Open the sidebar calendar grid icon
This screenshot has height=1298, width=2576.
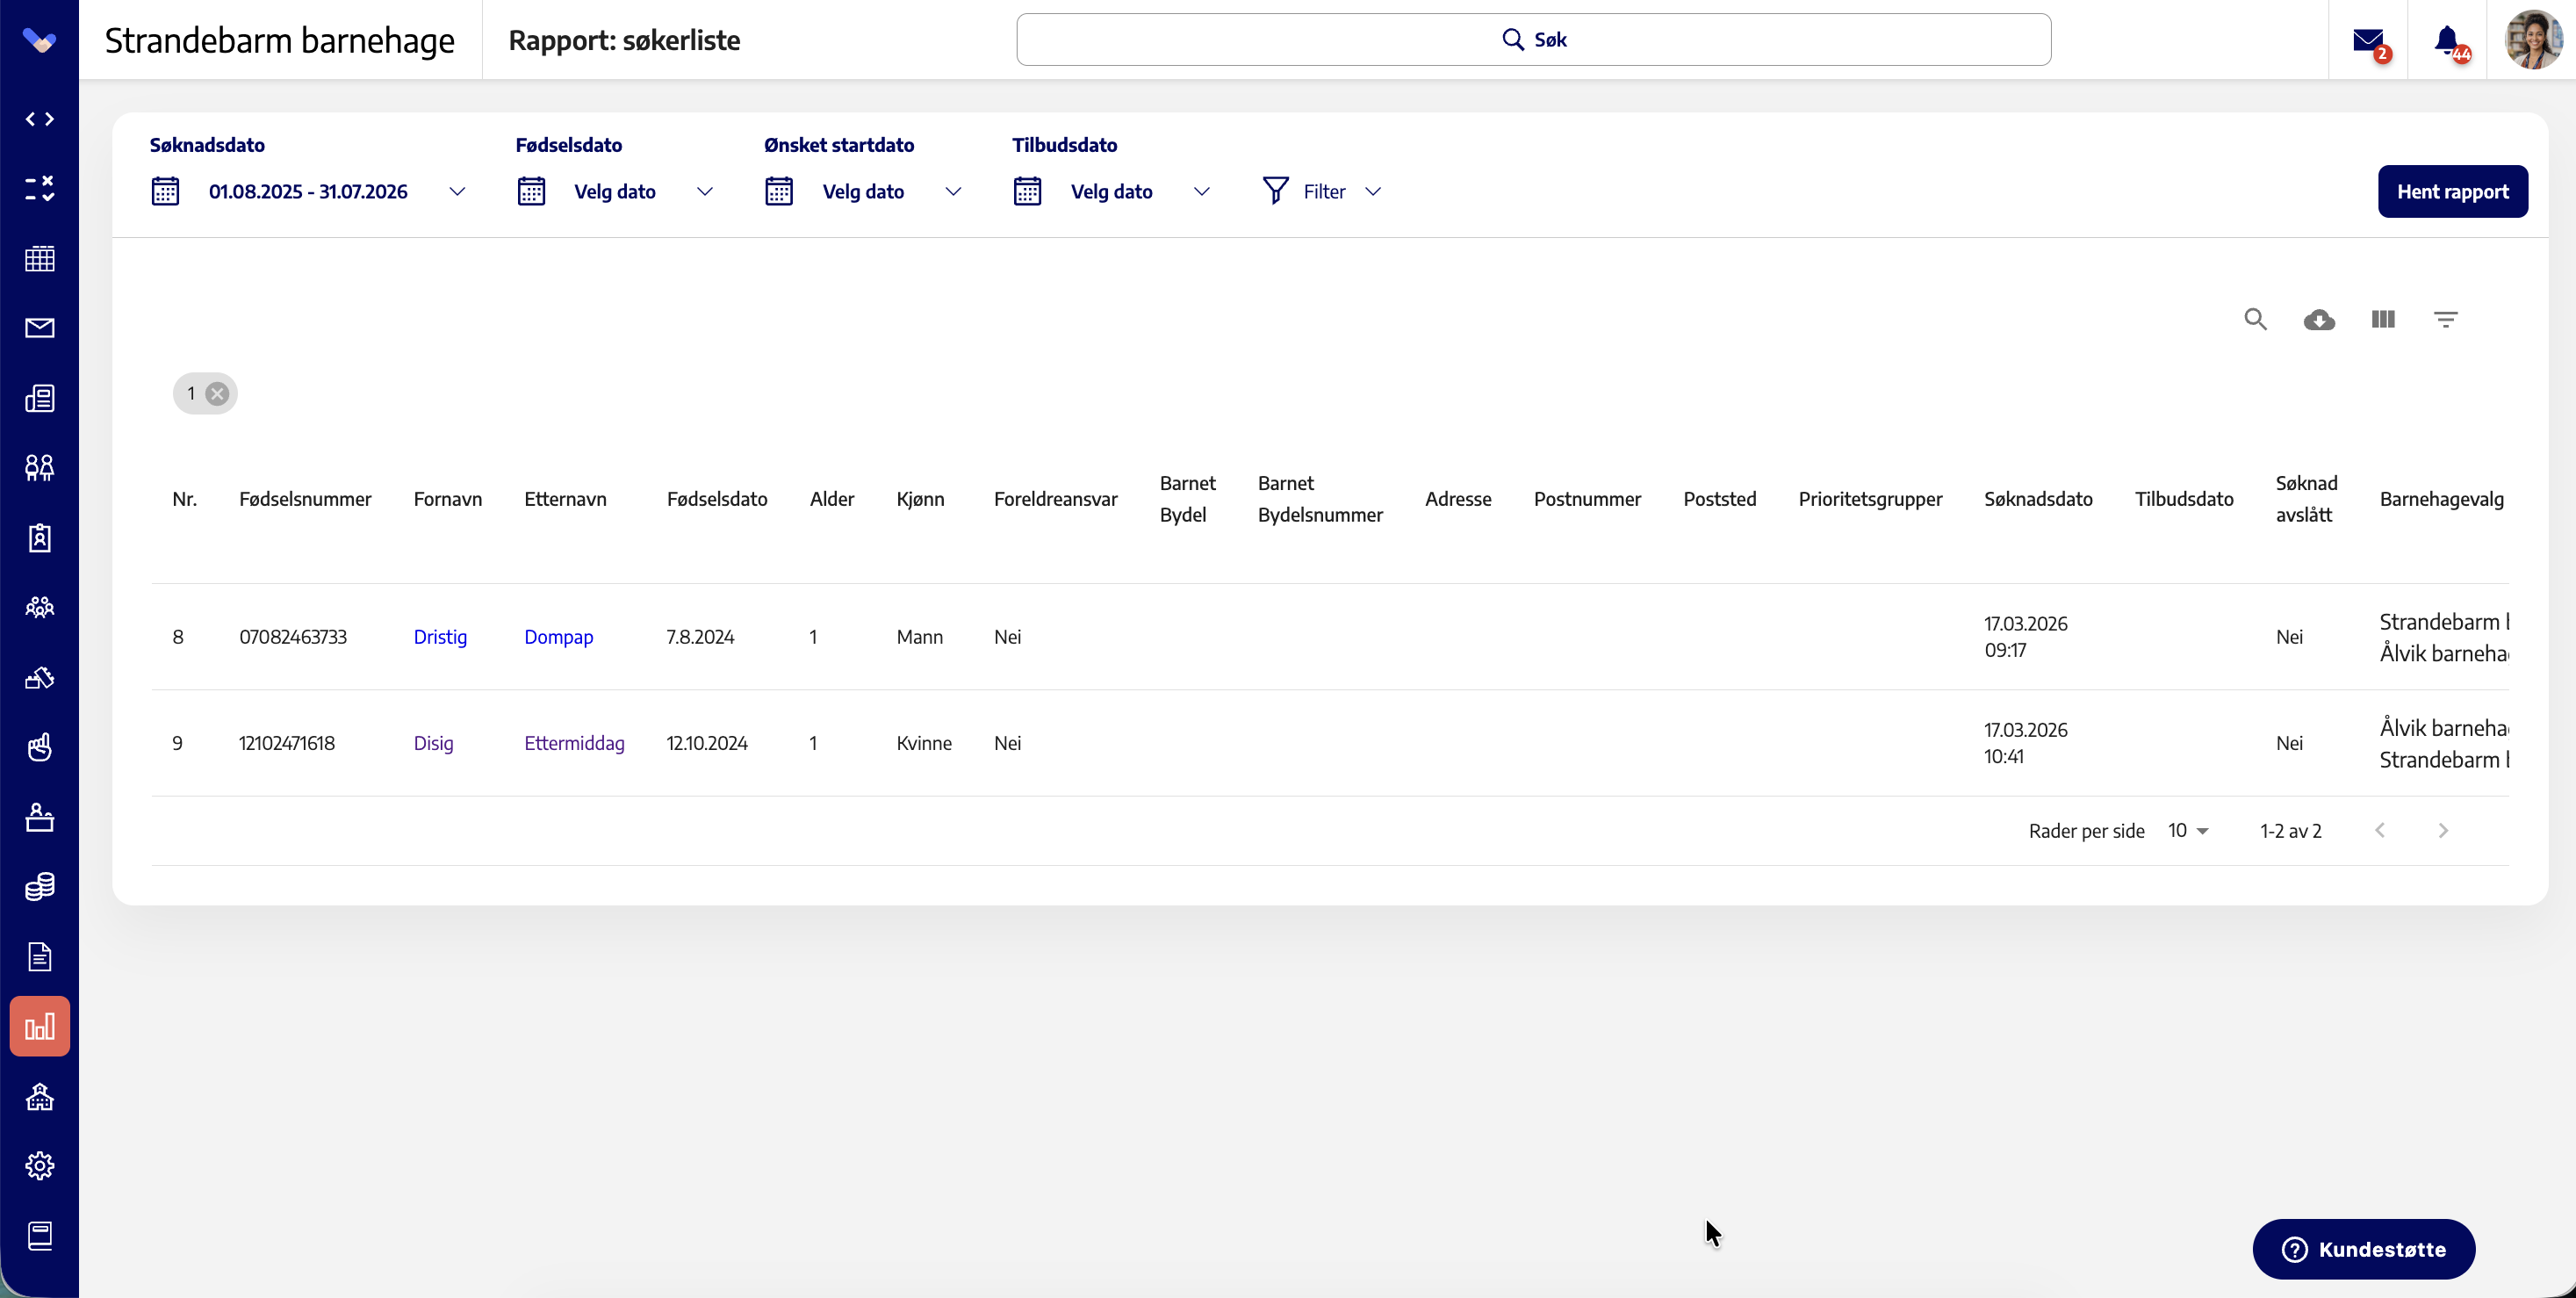tap(40, 259)
